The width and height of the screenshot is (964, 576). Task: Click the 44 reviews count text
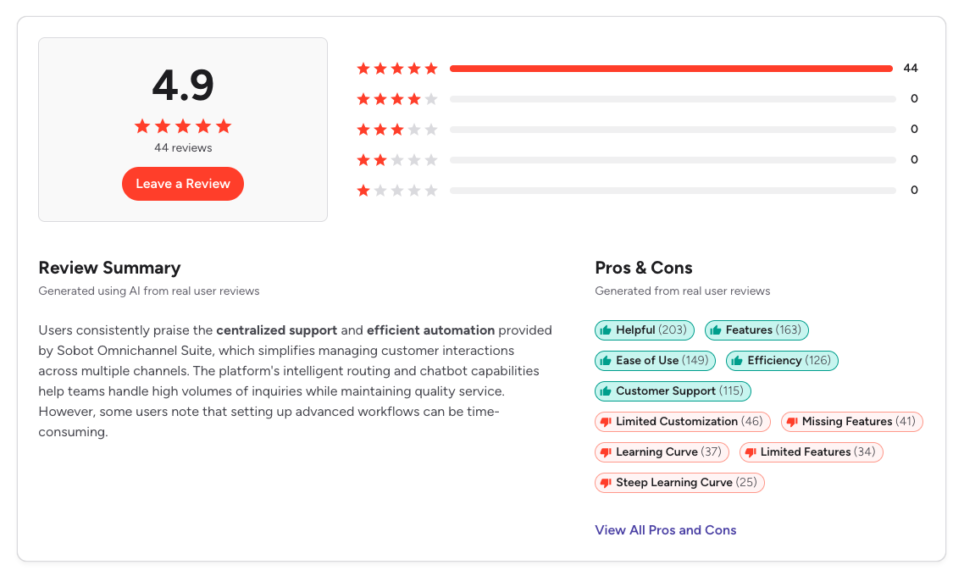tap(183, 148)
